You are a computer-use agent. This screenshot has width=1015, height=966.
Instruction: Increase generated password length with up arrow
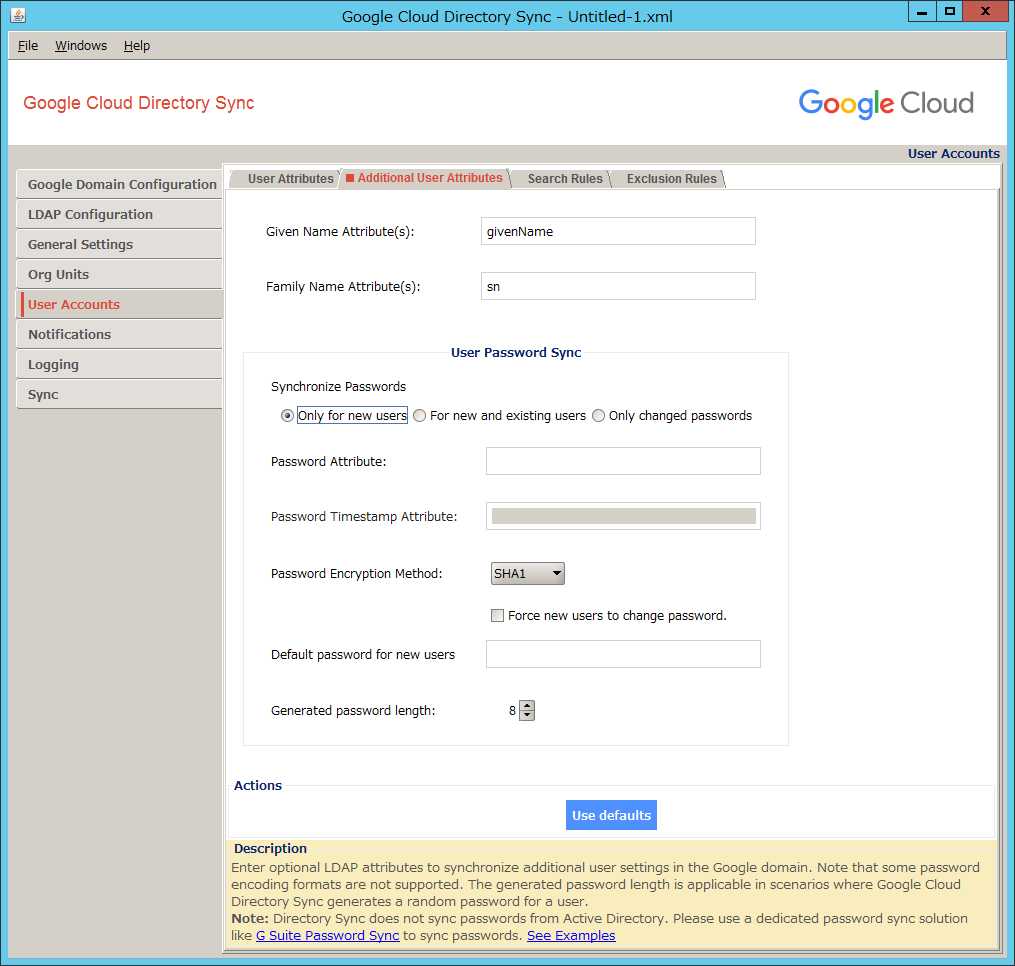tap(528, 706)
